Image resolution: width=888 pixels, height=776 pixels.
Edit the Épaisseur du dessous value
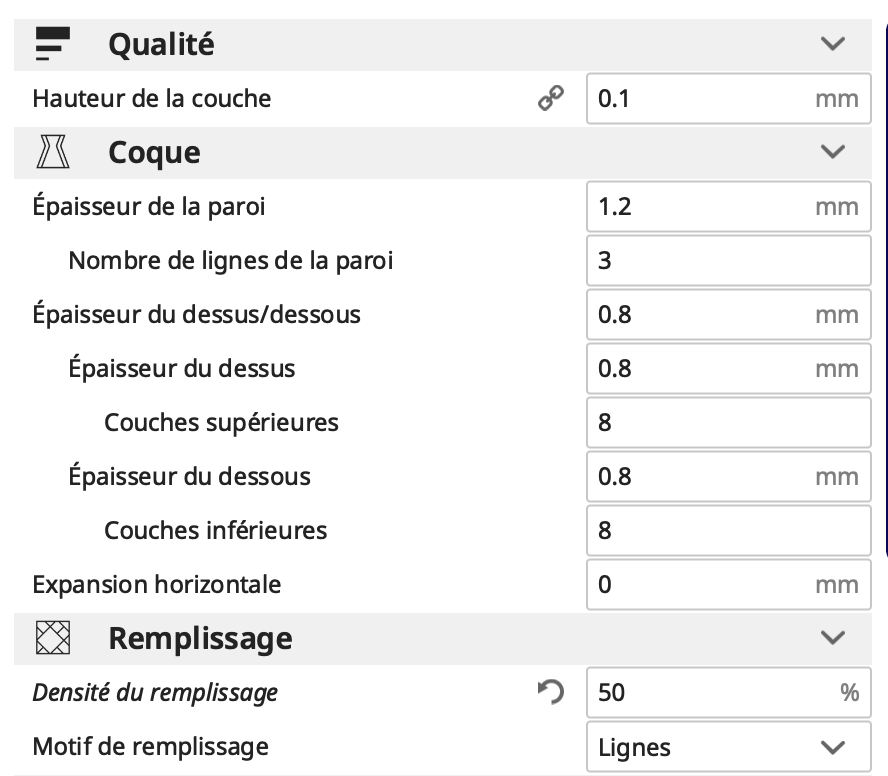(728, 476)
